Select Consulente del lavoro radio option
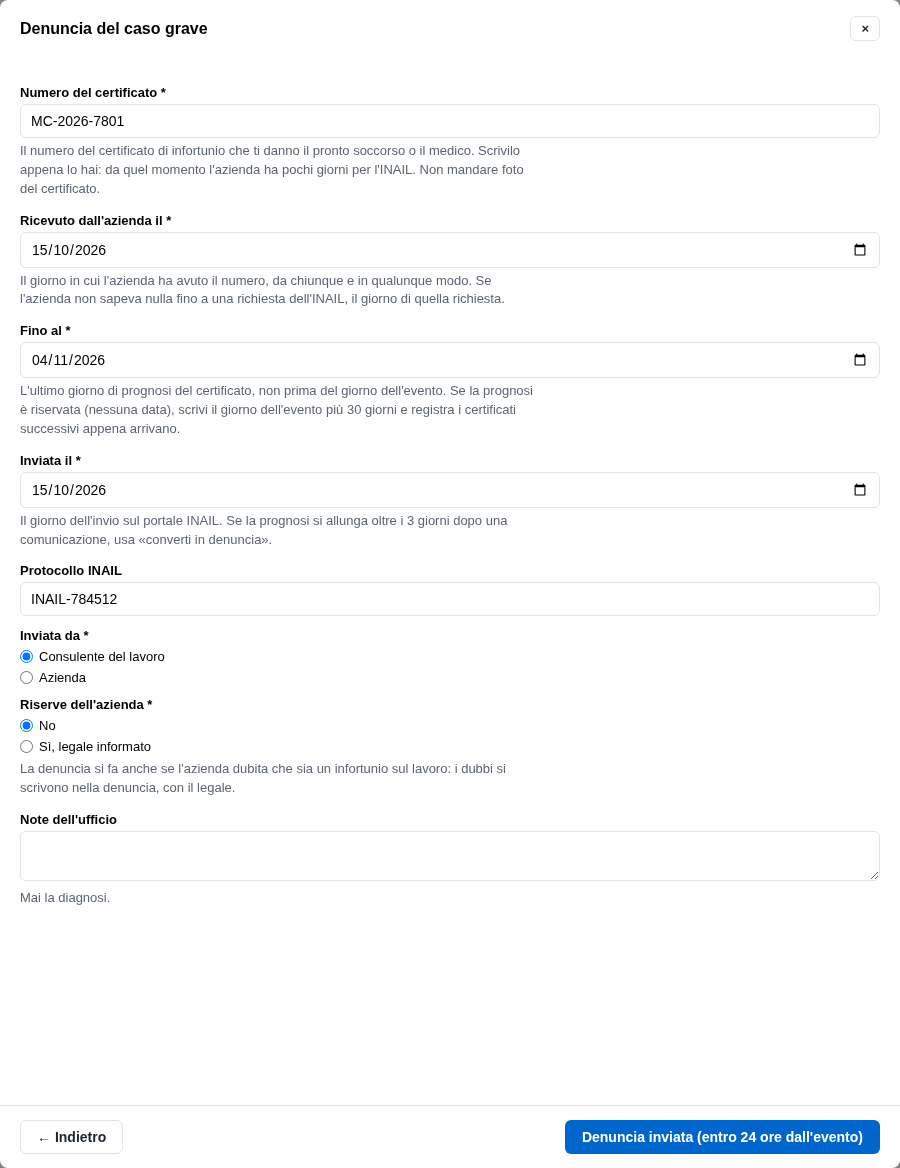This screenshot has width=900, height=1168. point(27,657)
